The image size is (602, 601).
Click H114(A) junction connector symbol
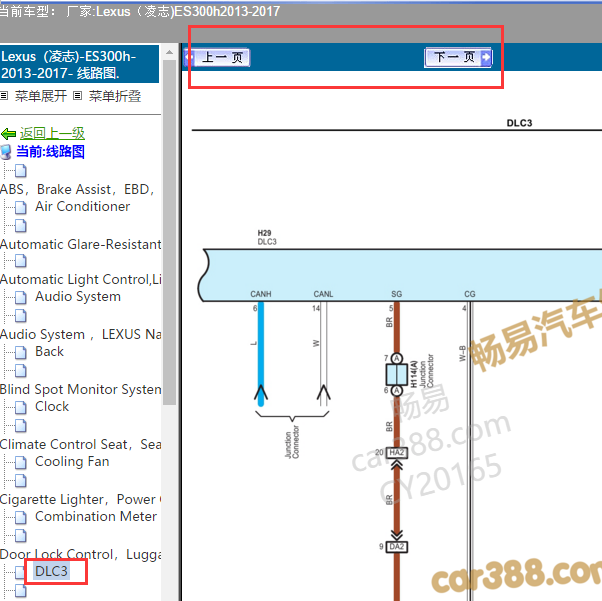pyautogui.click(x=397, y=374)
